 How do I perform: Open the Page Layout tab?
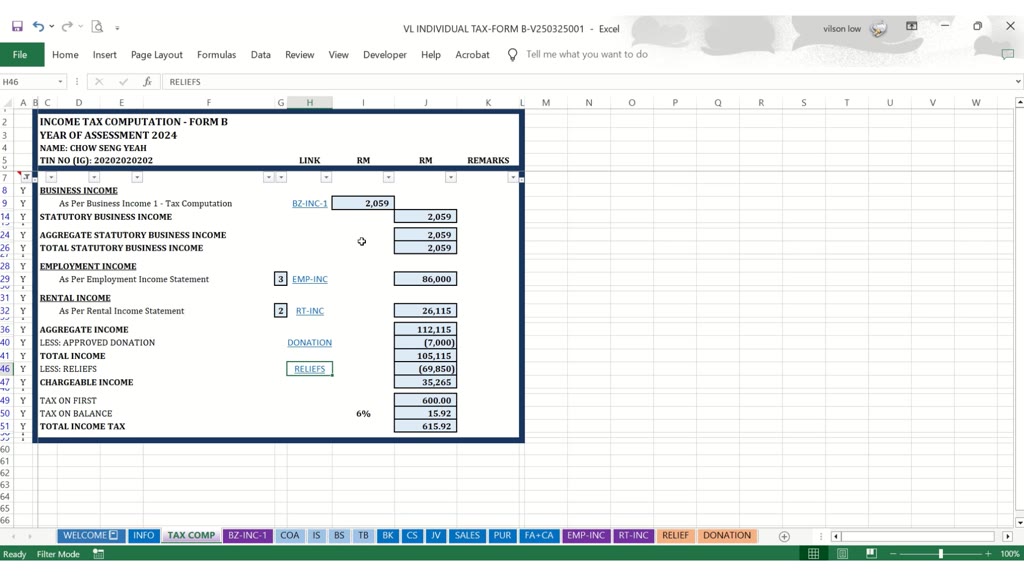click(x=157, y=55)
